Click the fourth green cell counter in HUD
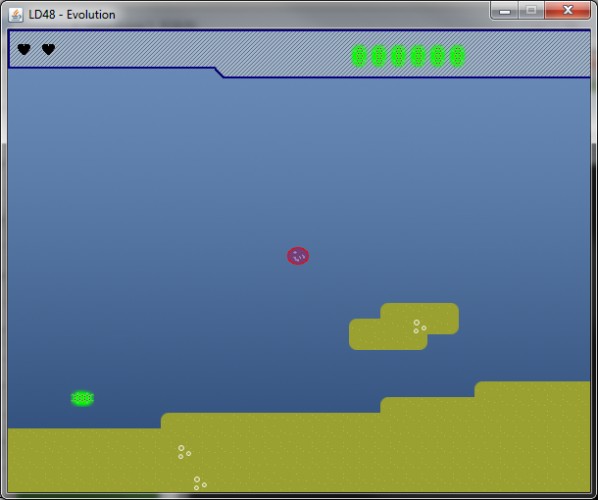The width and height of the screenshot is (598, 500). click(418, 56)
